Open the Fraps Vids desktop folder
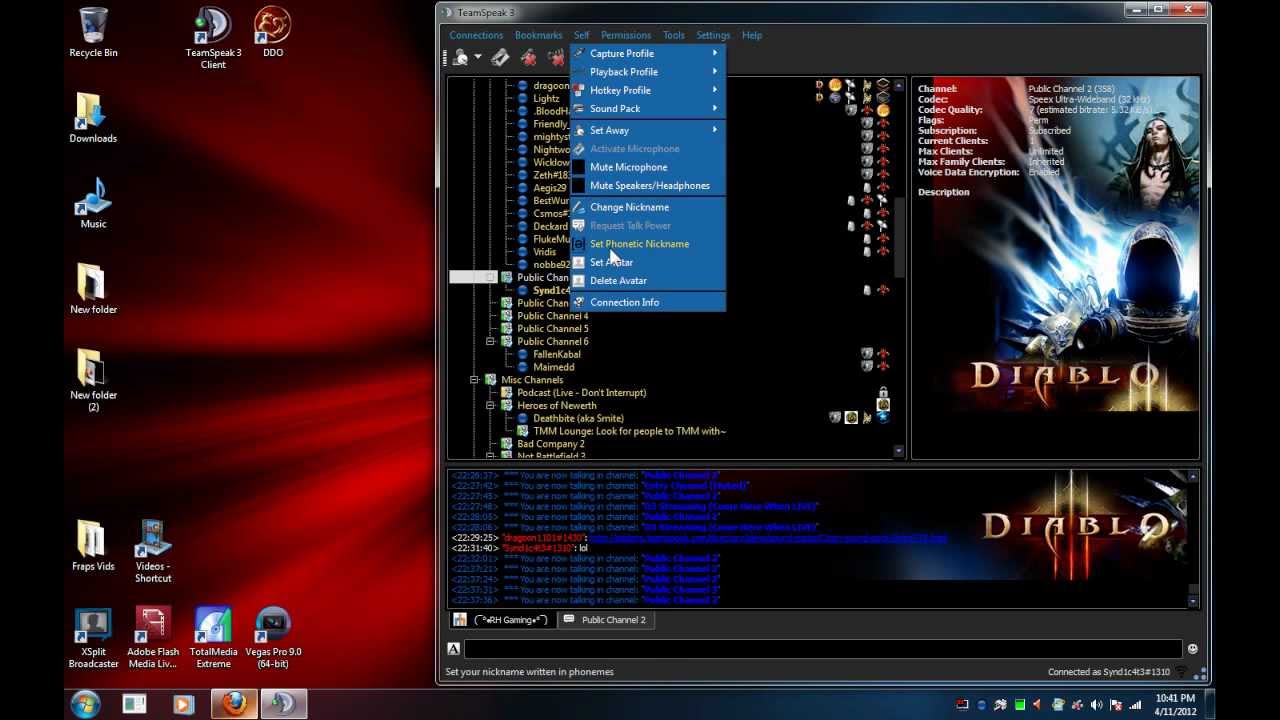 92,546
